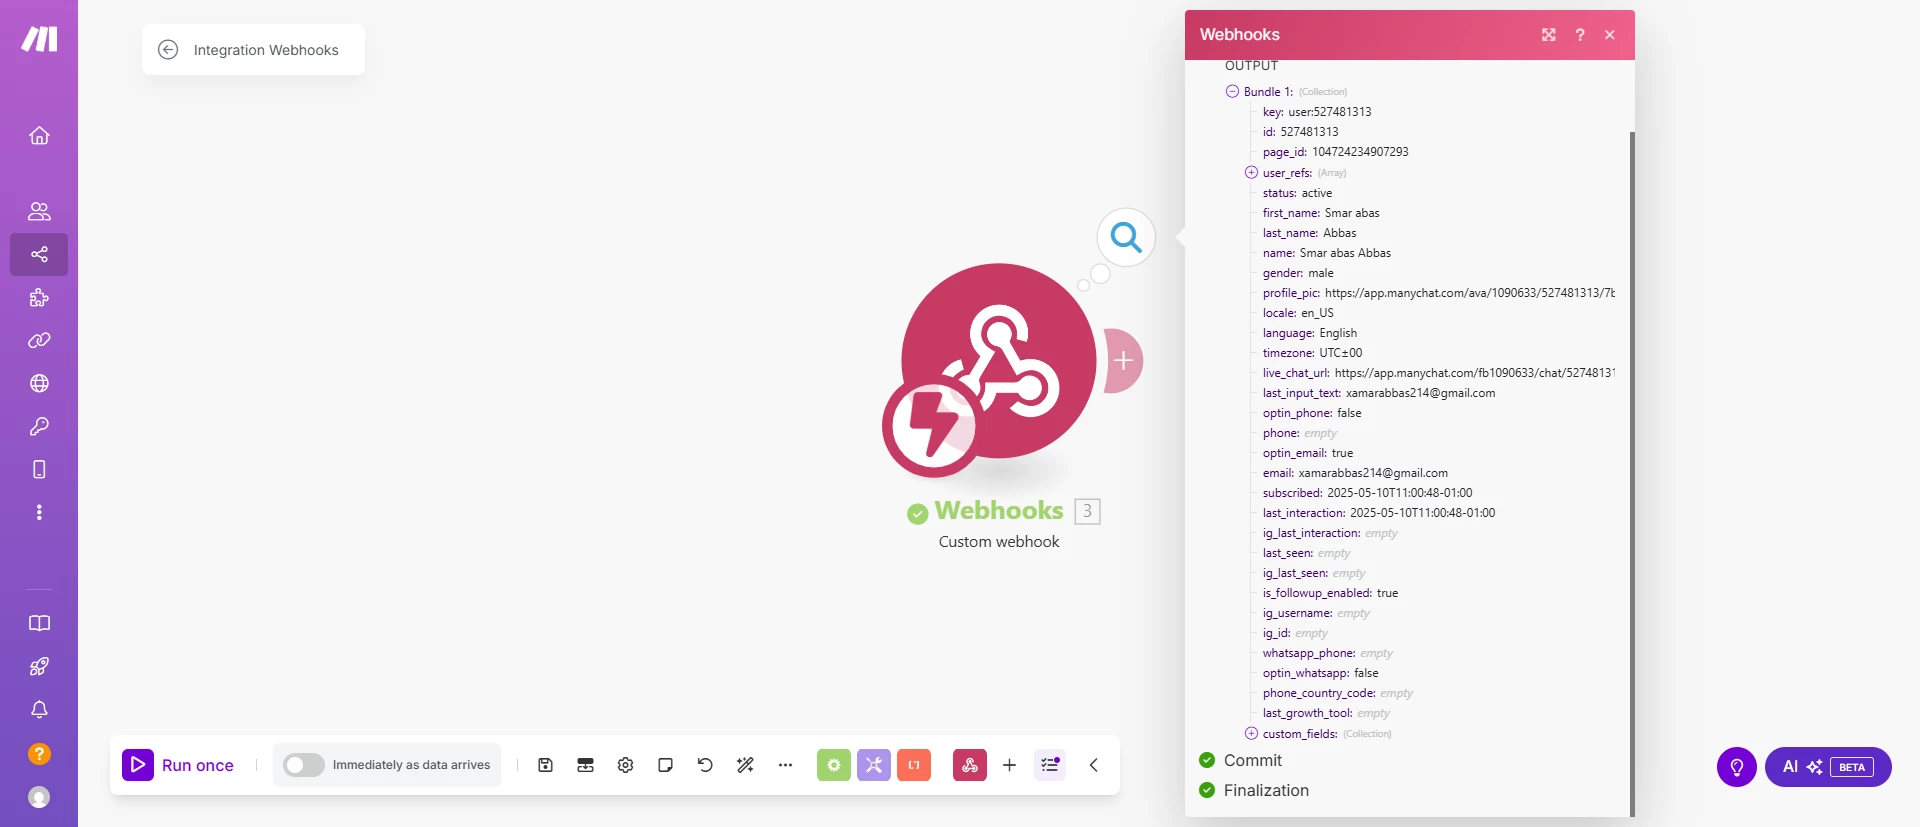
Task: Open the green Tools favorite in the toolbar
Action: point(834,765)
